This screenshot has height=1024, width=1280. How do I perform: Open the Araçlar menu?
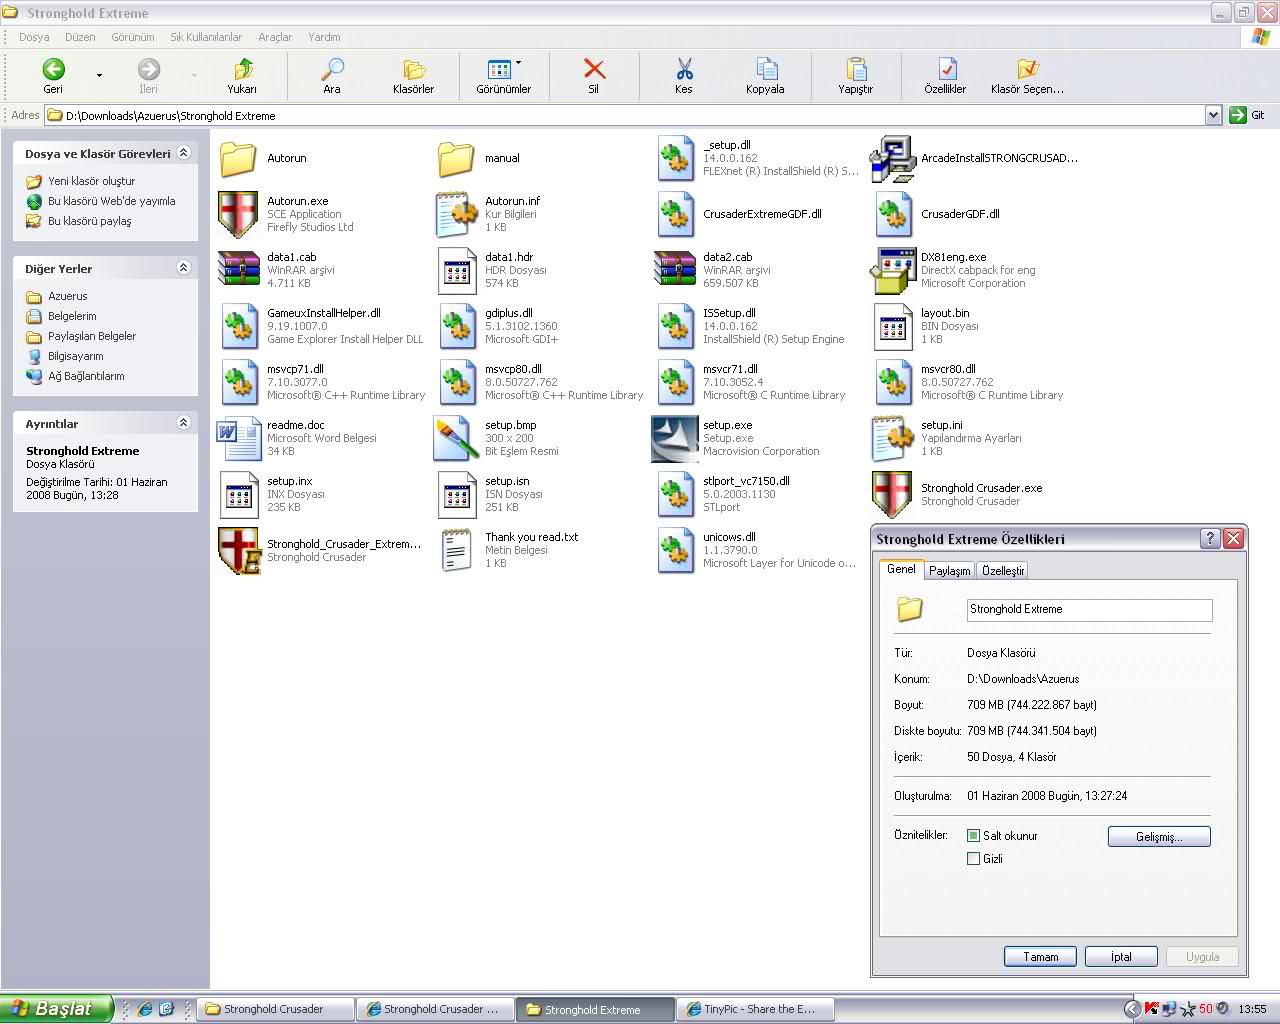point(275,37)
